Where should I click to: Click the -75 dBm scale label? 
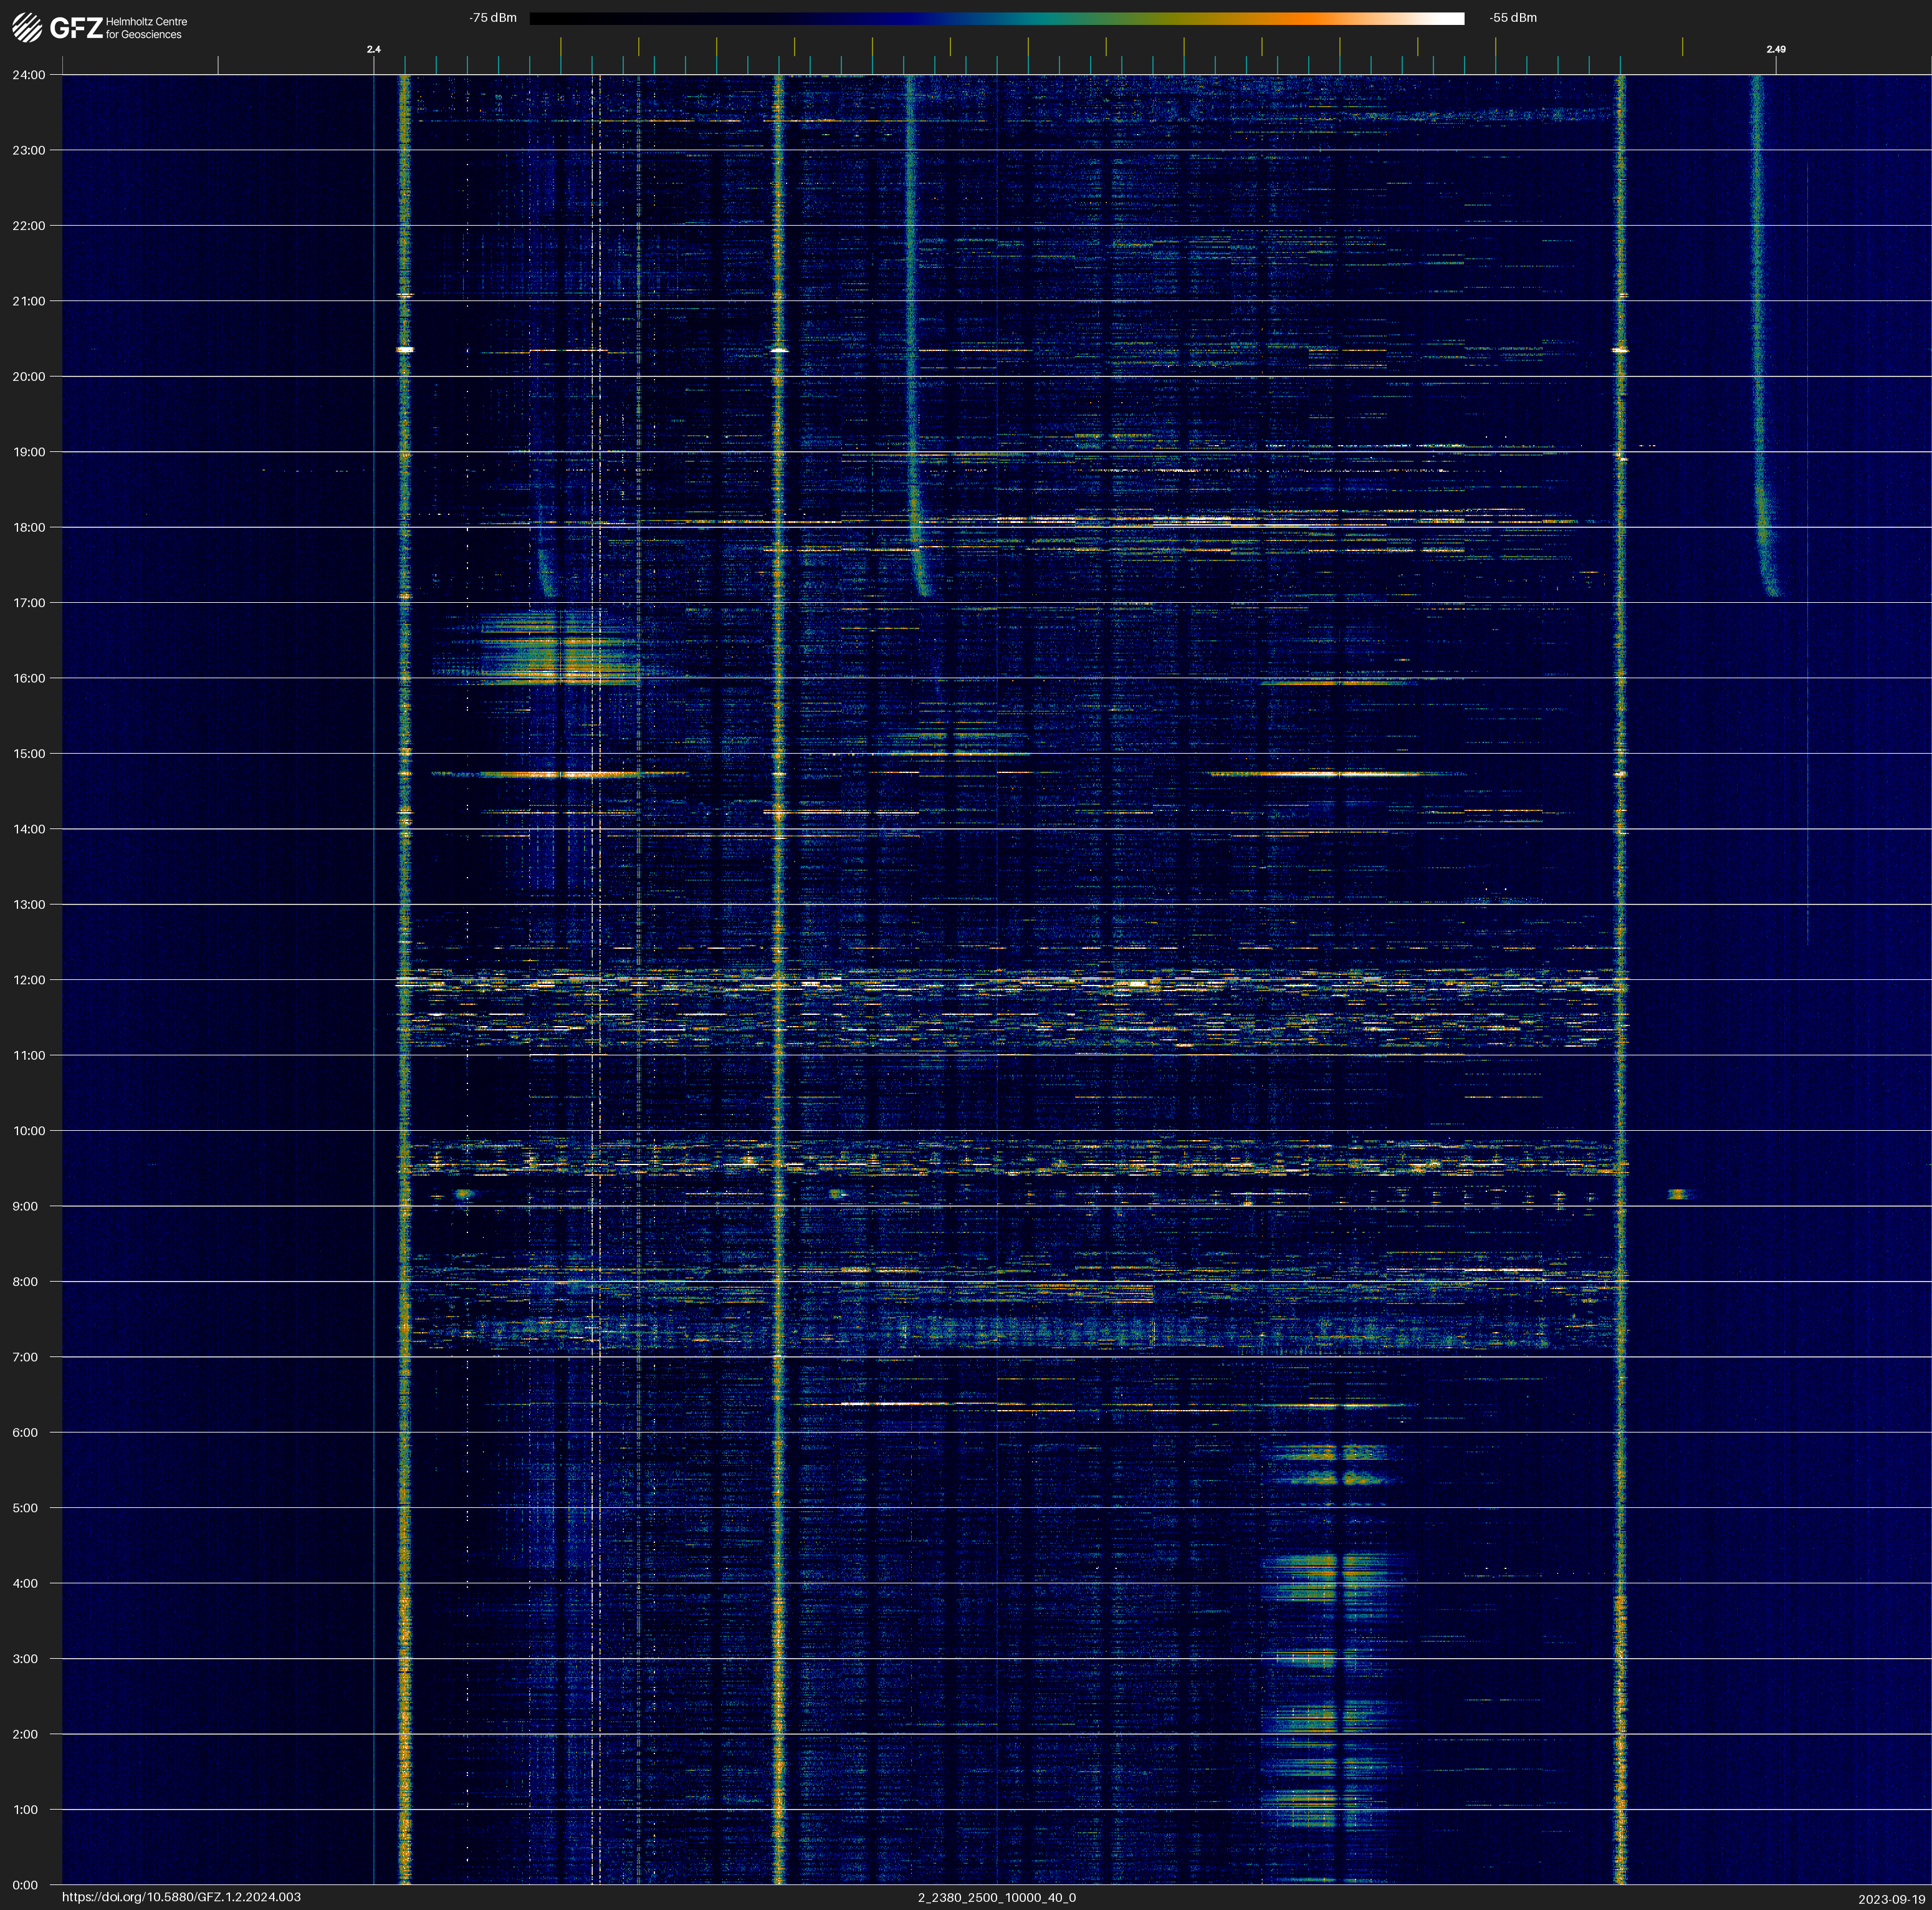[492, 18]
